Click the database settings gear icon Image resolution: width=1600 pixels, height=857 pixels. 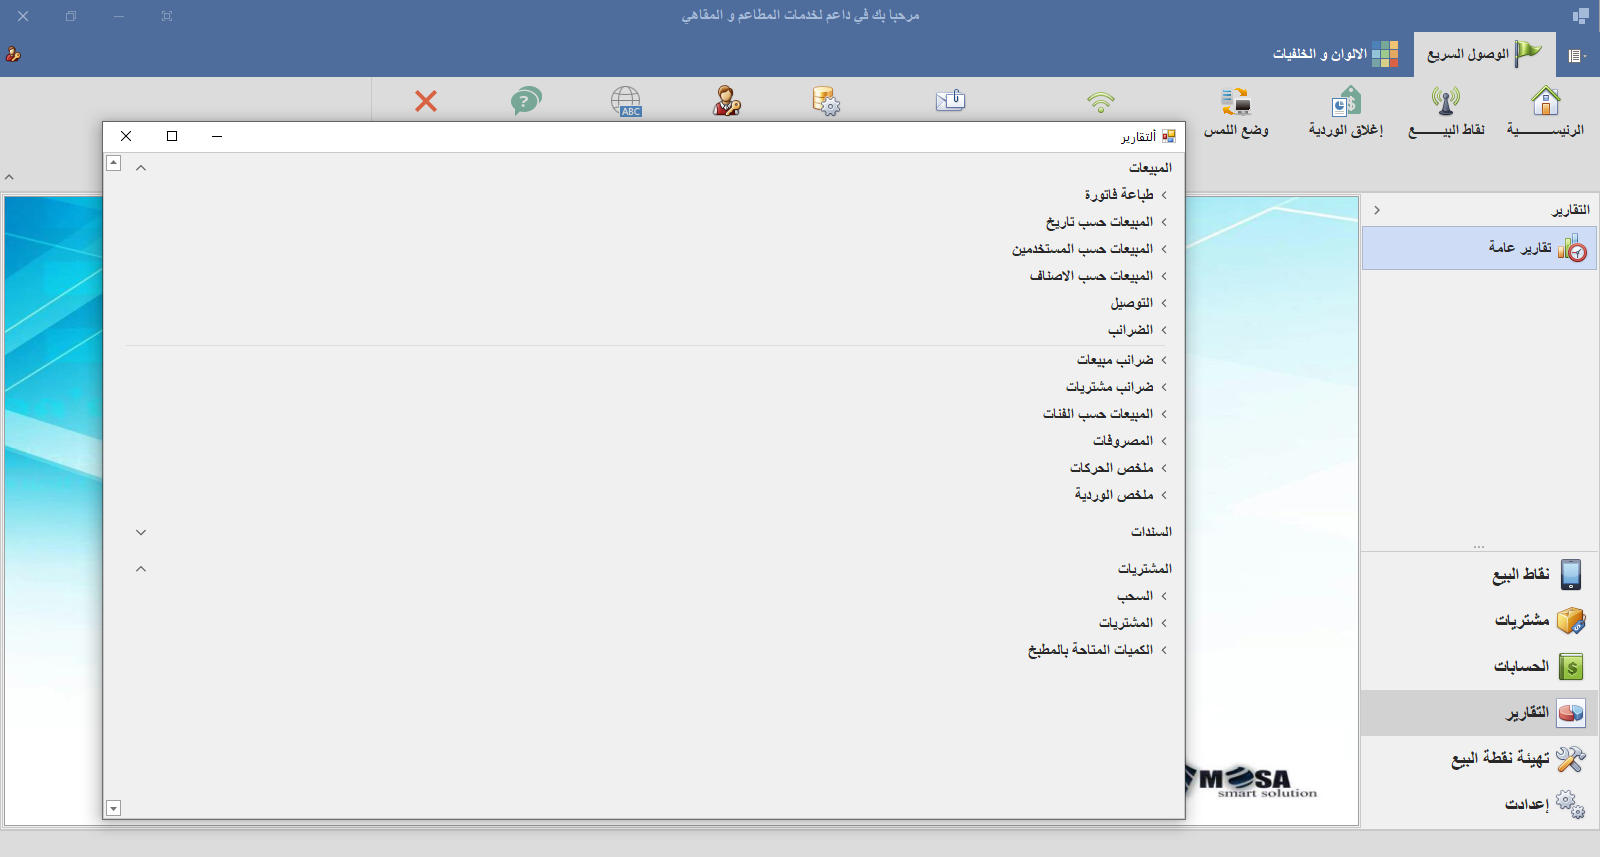[826, 101]
